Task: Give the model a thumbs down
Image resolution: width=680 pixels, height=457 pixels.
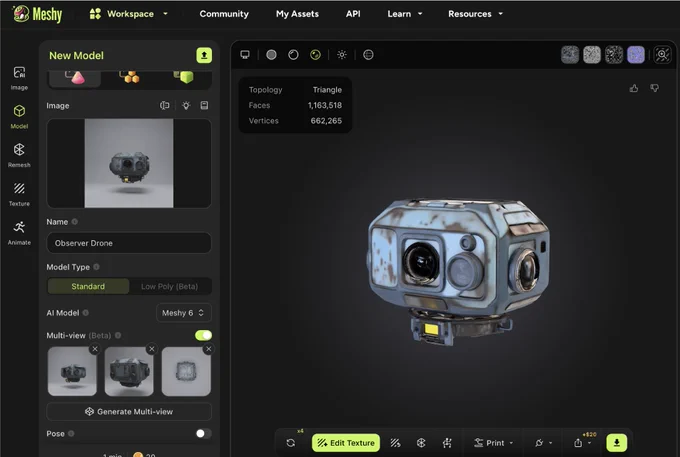Action: point(655,88)
